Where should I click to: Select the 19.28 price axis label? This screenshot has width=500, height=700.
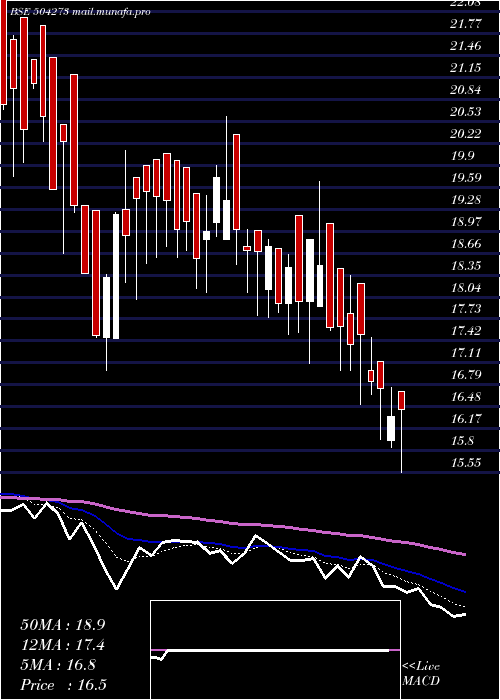[466, 200]
